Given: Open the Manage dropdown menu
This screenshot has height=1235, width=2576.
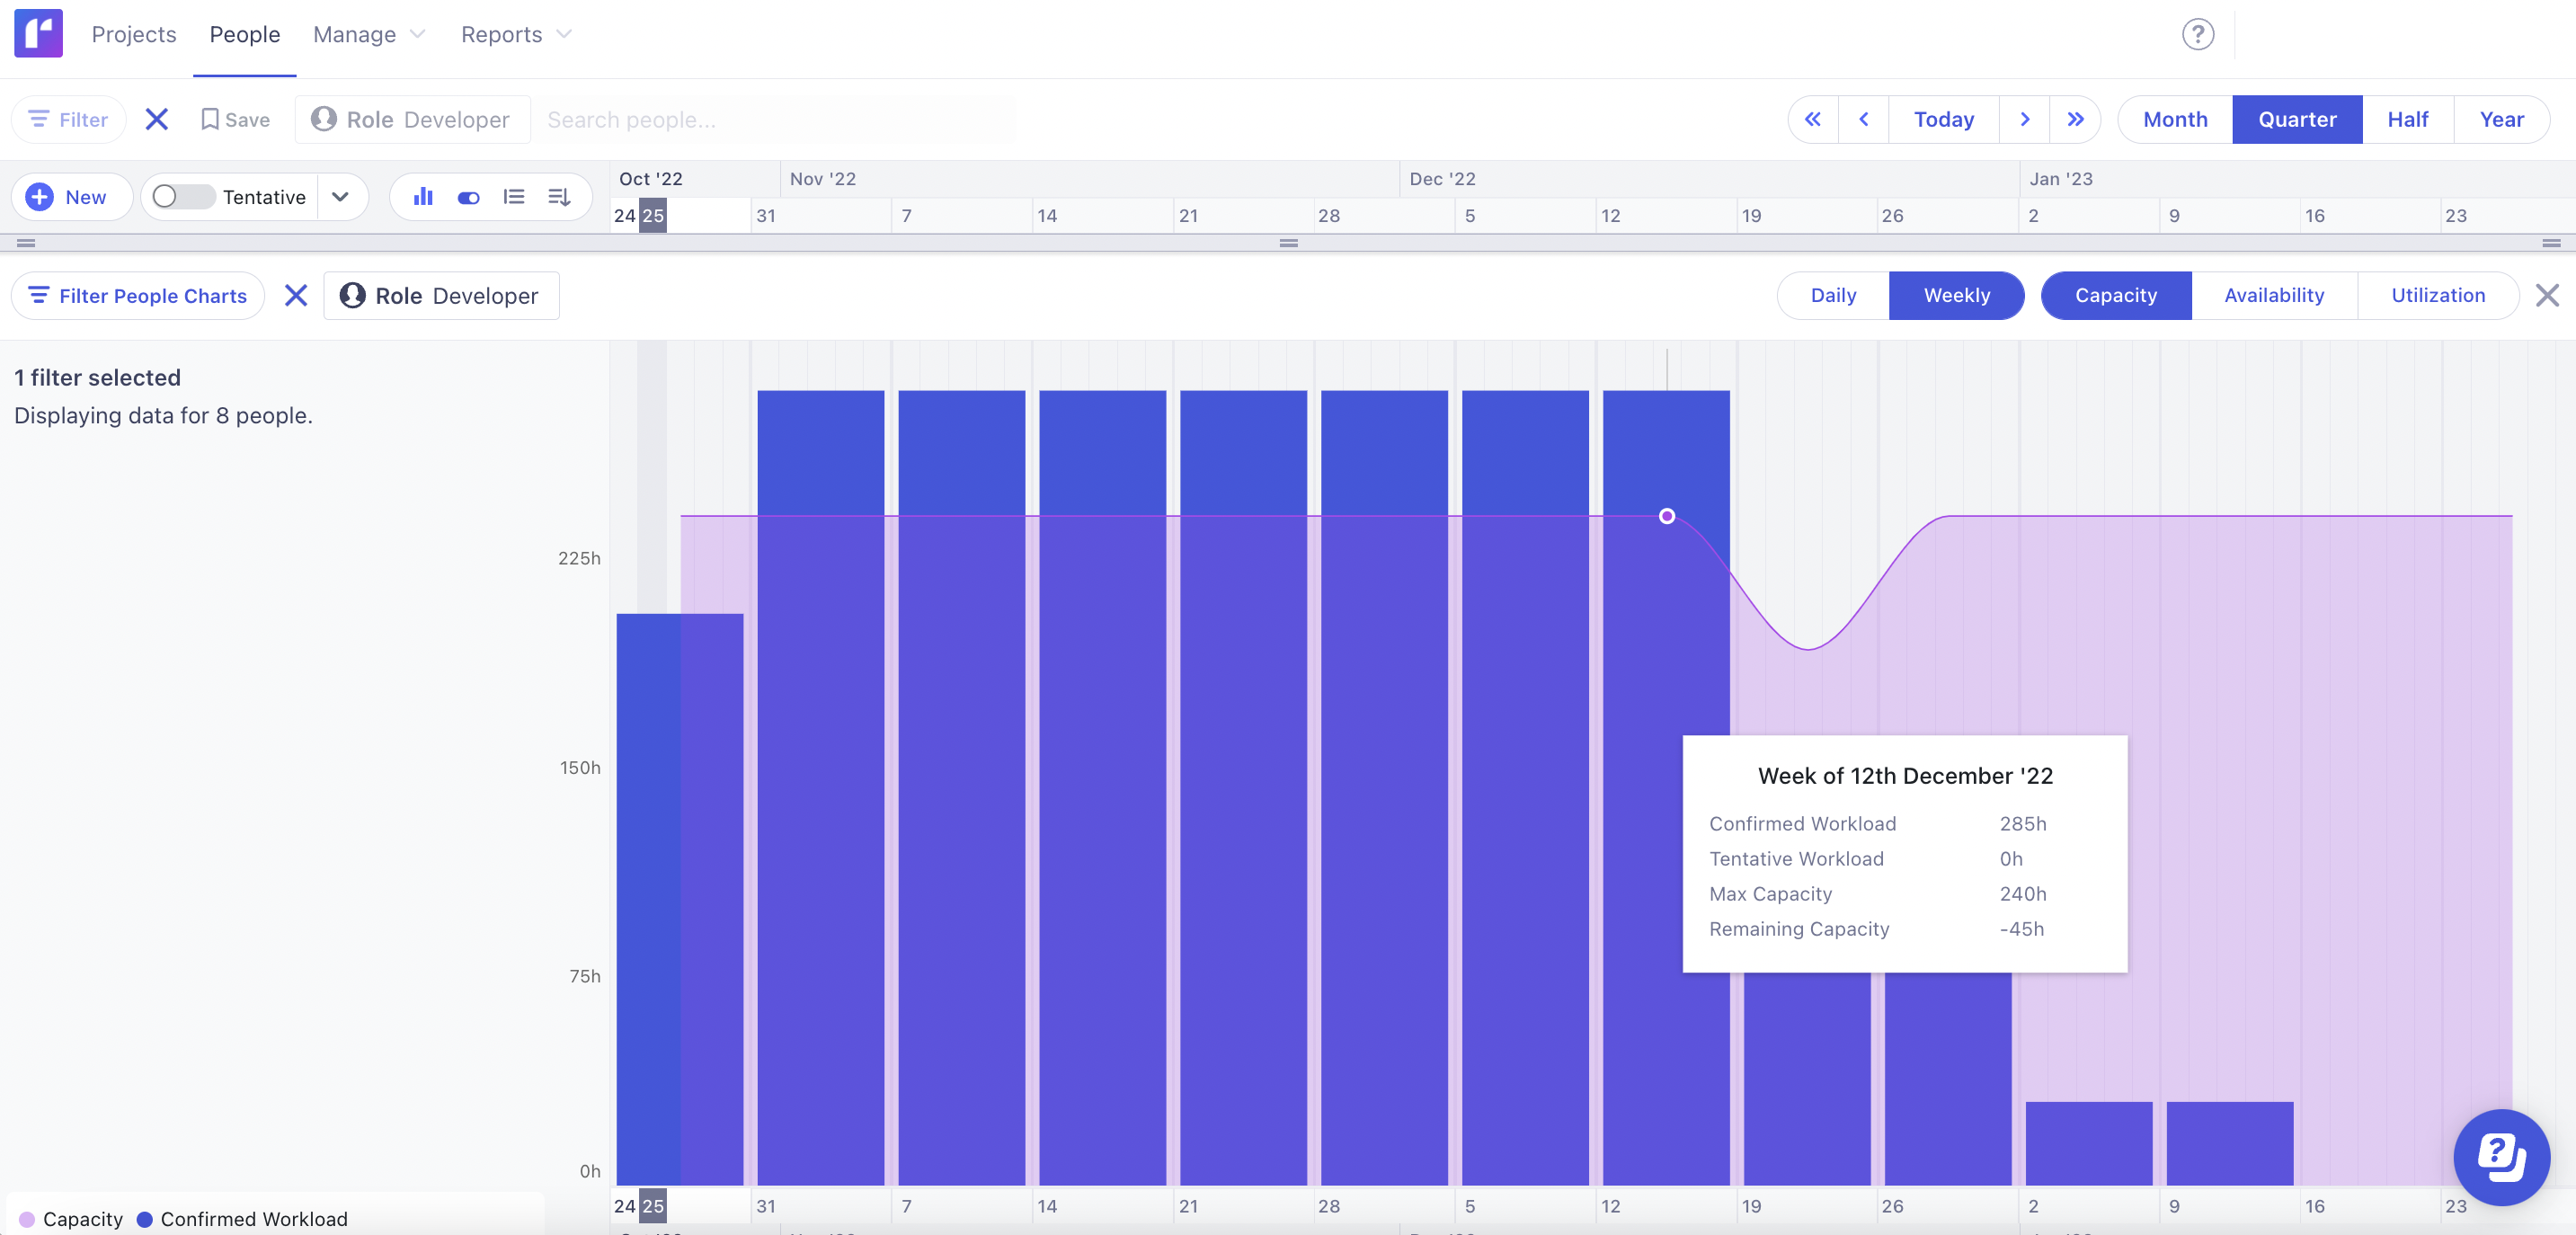Looking at the screenshot, I should (x=368, y=34).
